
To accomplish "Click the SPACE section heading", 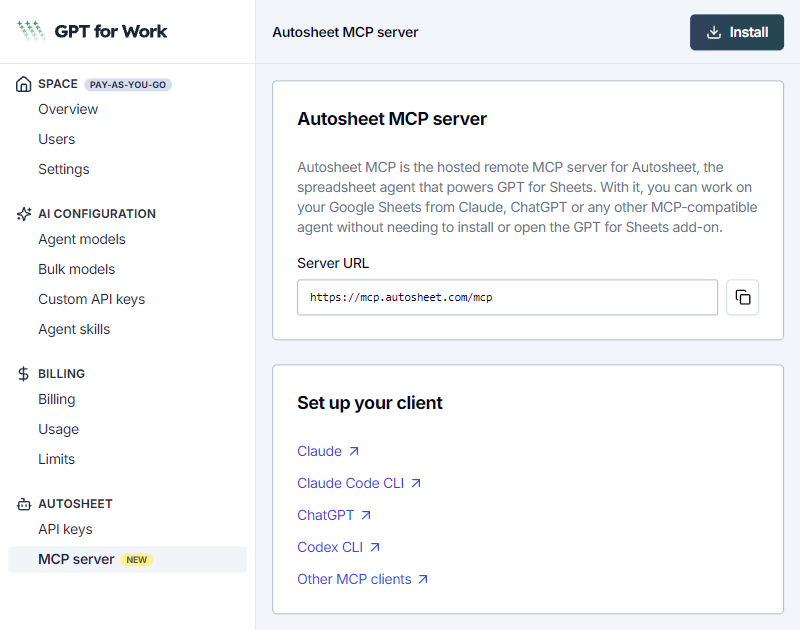I will pyautogui.click(x=58, y=84).
